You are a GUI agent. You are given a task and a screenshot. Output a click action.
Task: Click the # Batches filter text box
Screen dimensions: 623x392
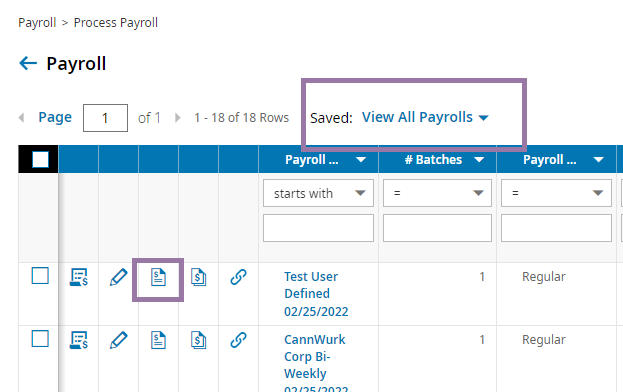(x=437, y=228)
